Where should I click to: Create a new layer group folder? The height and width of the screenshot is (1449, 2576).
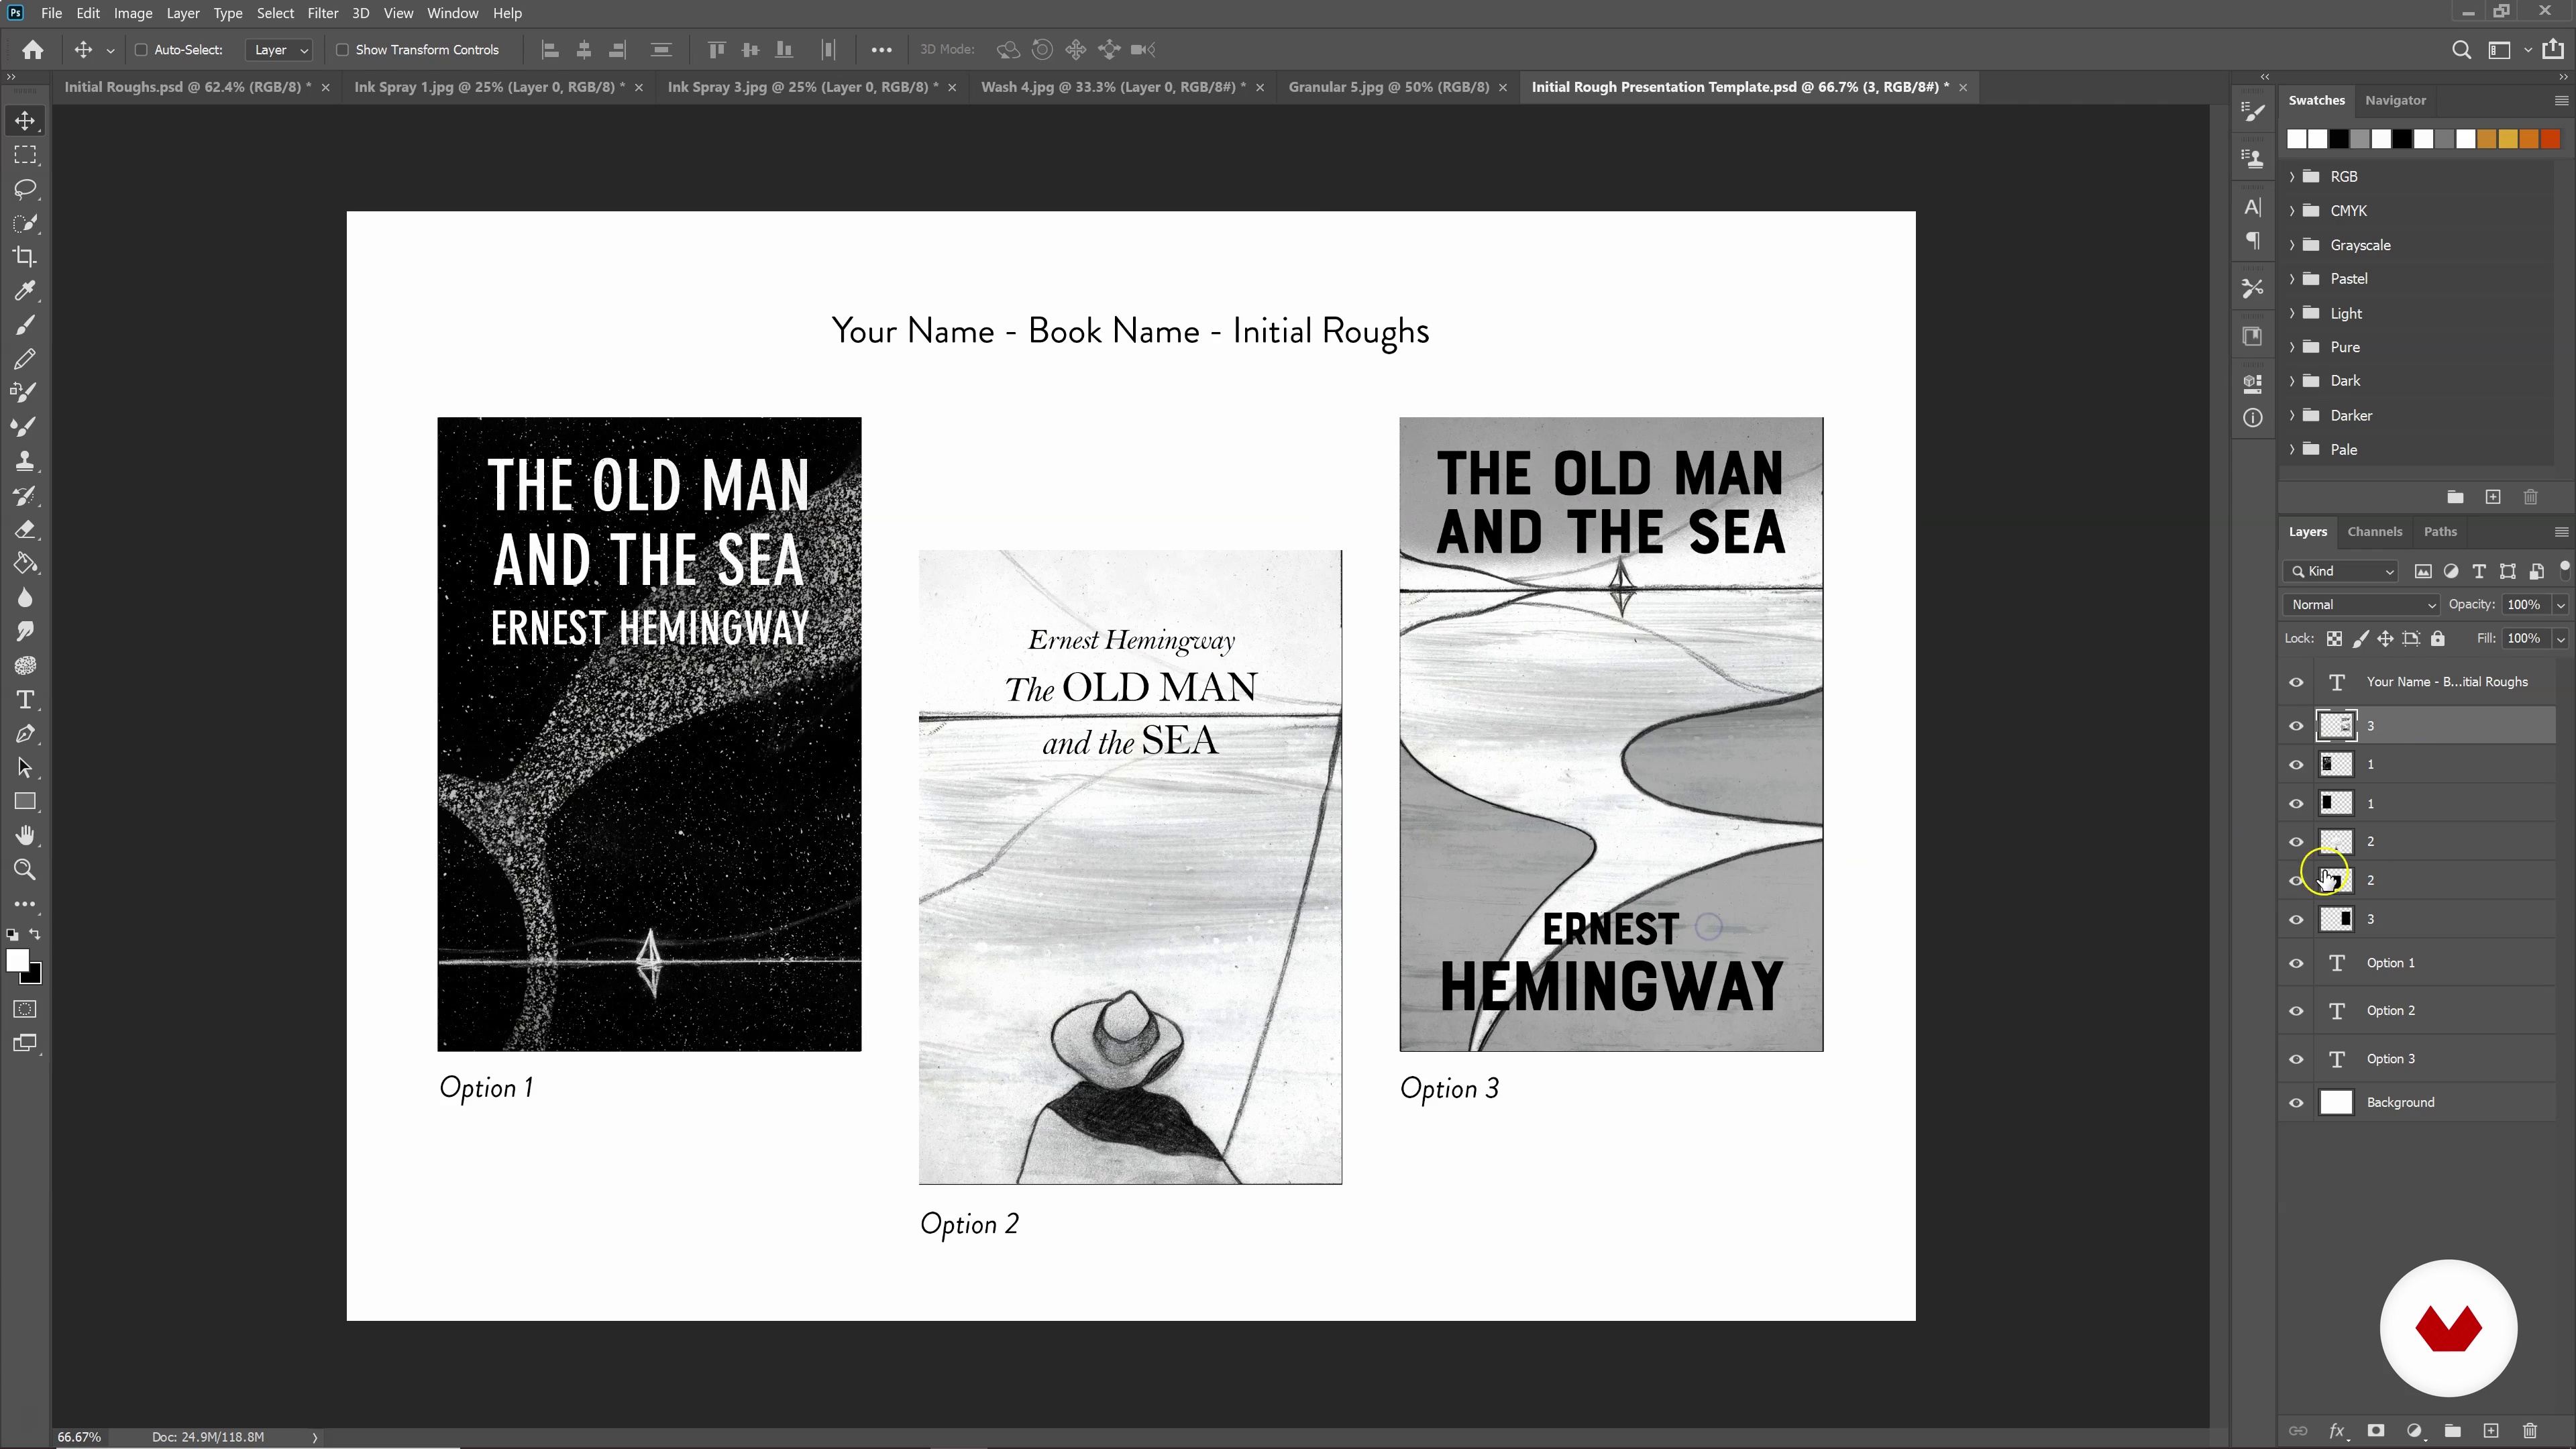coord(2452,1431)
